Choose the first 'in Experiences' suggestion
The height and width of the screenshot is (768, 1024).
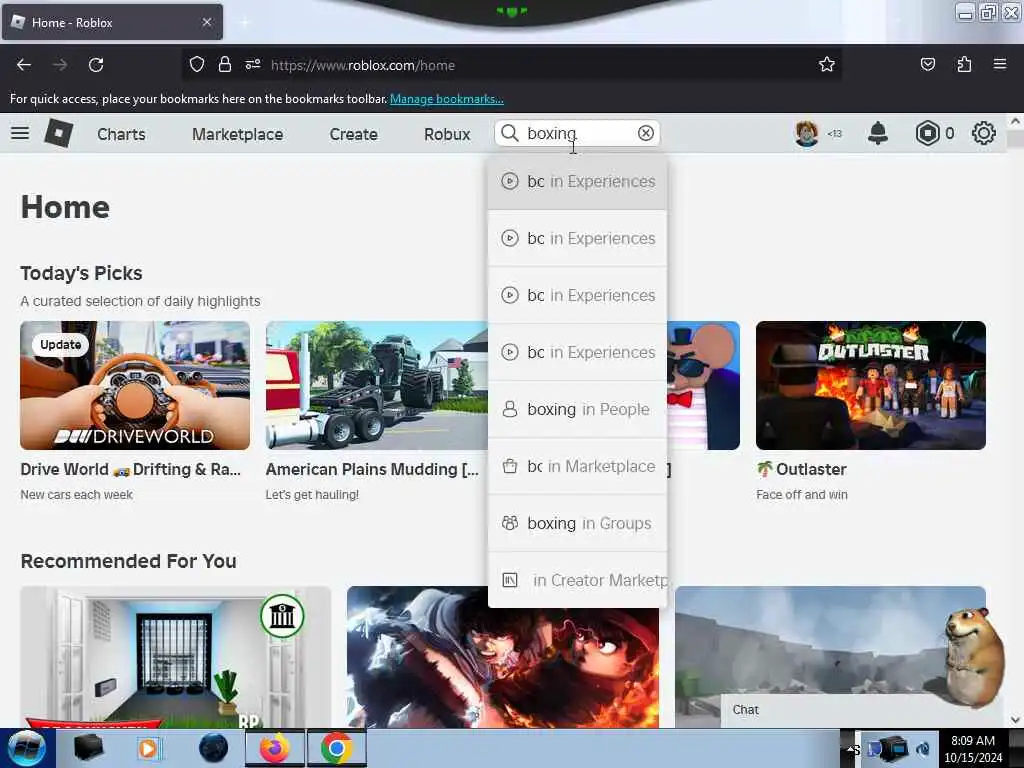[x=577, y=181]
